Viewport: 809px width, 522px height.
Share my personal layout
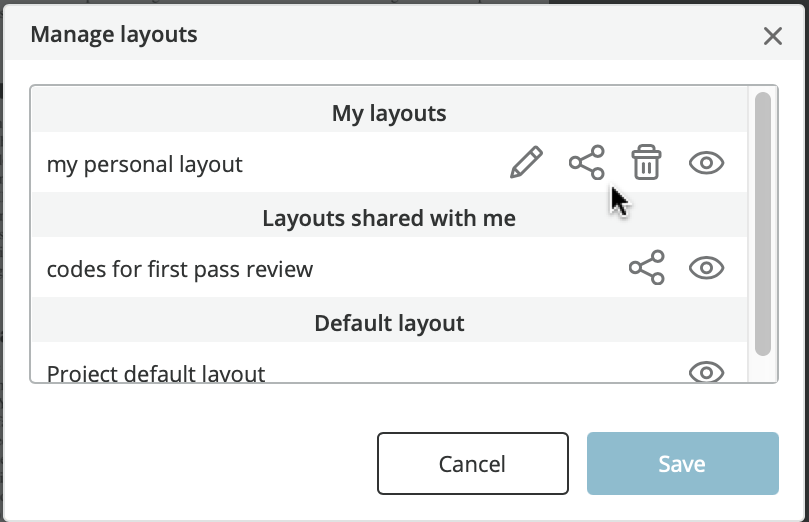(587, 162)
